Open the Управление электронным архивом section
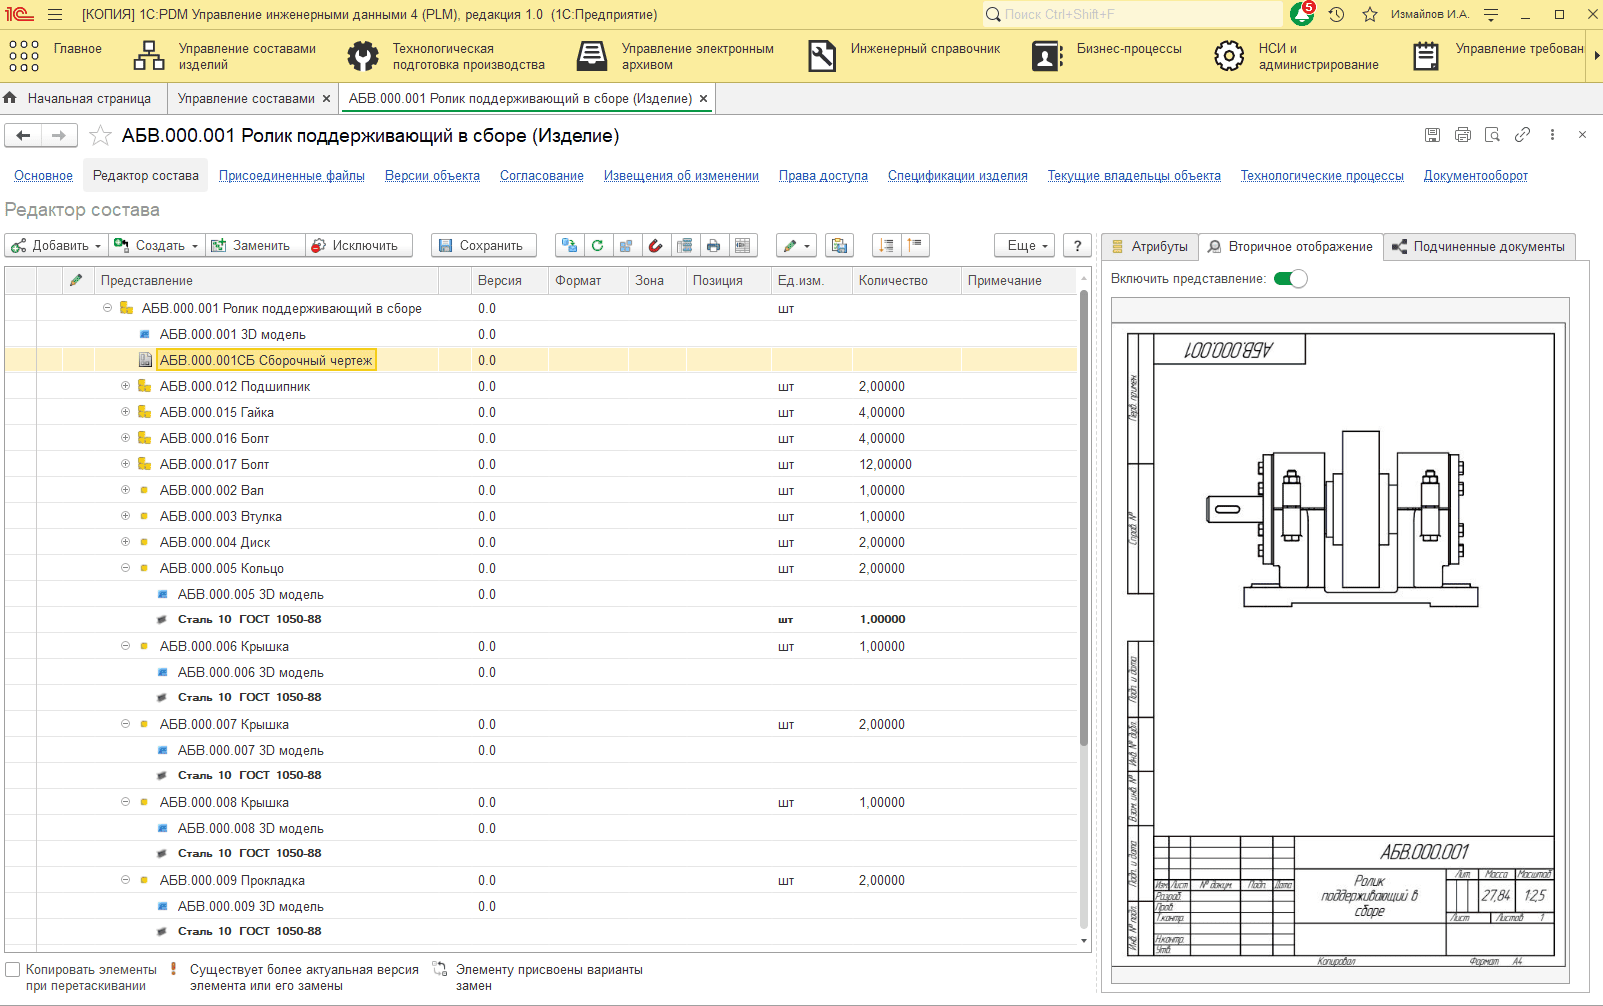Image resolution: width=1603 pixels, height=1006 pixels. tap(677, 56)
